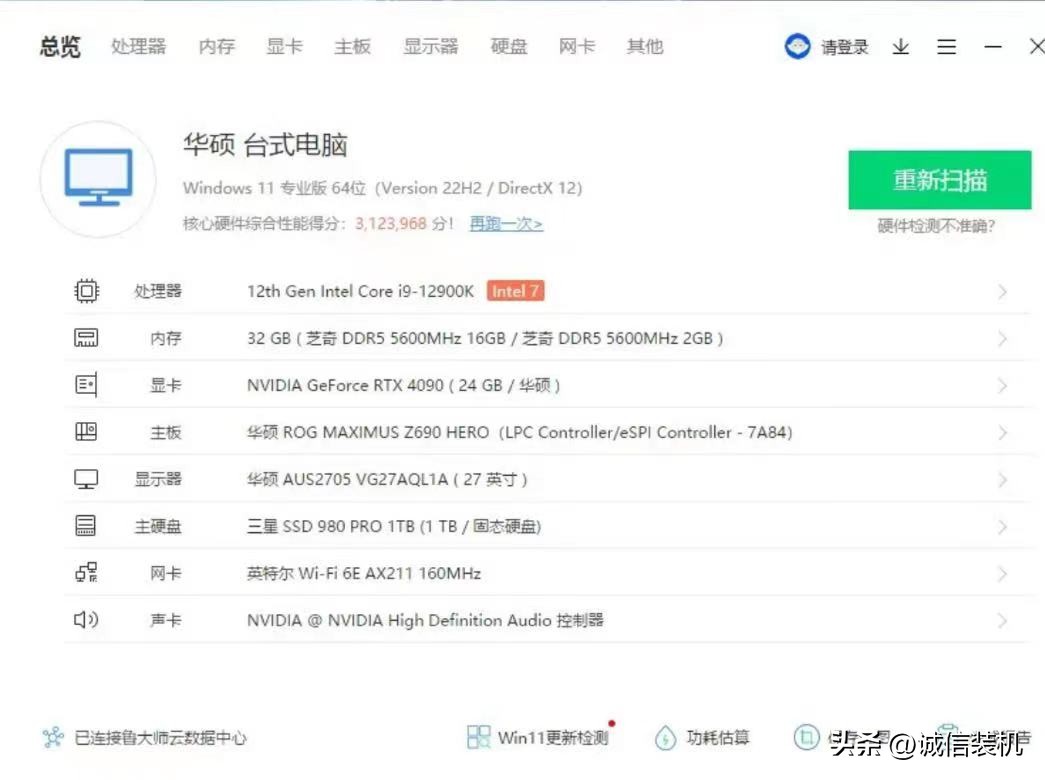This screenshot has height=780, width=1045.
Task: Switch to the 显卡 tab
Action: (x=284, y=47)
